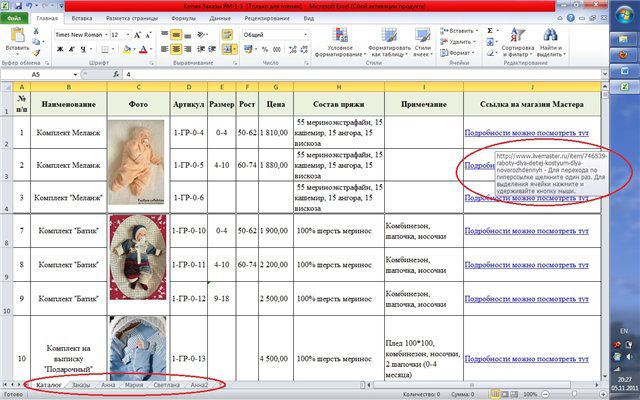Switch to the Формулы ribbon tab
The image size is (640, 400).
click(183, 18)
